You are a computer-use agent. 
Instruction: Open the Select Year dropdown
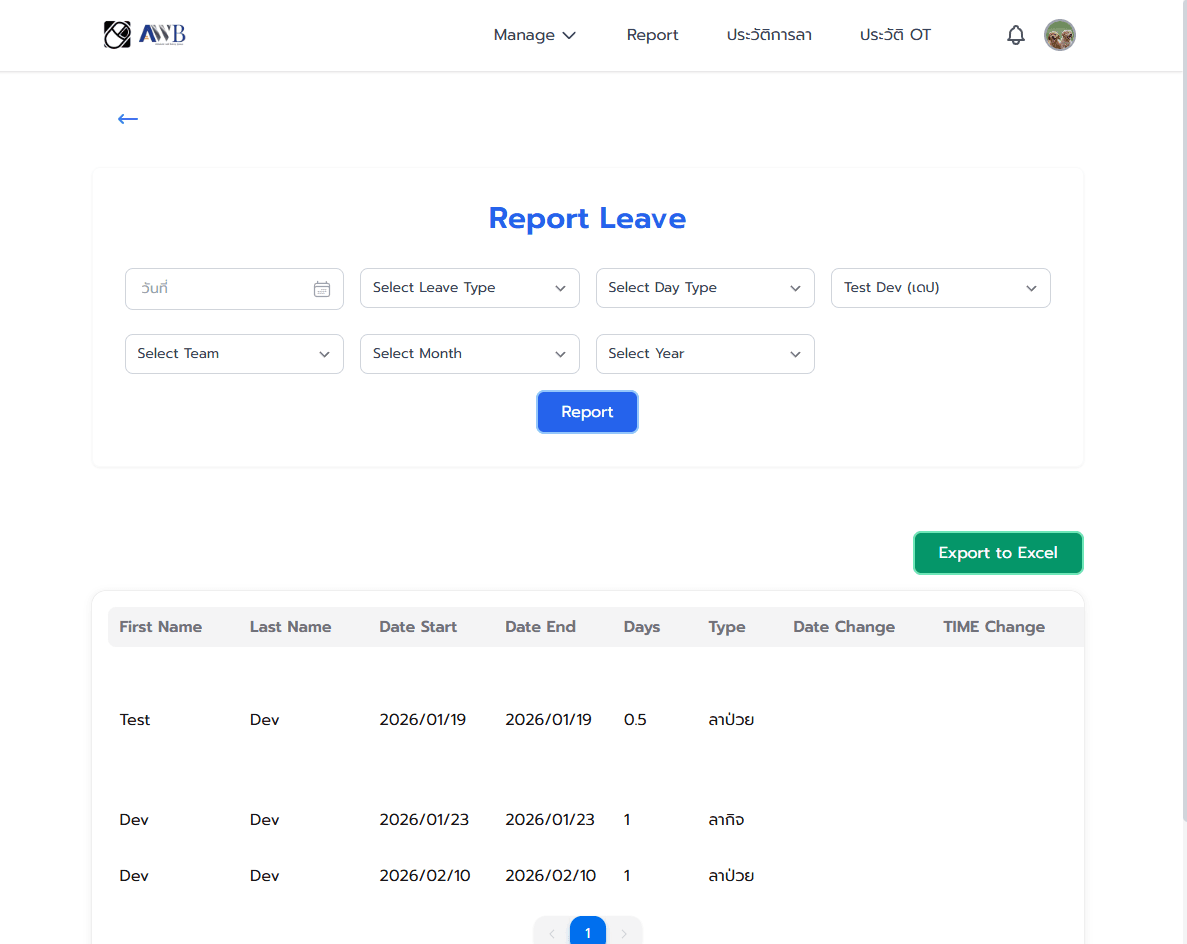[x=705, y=354]
